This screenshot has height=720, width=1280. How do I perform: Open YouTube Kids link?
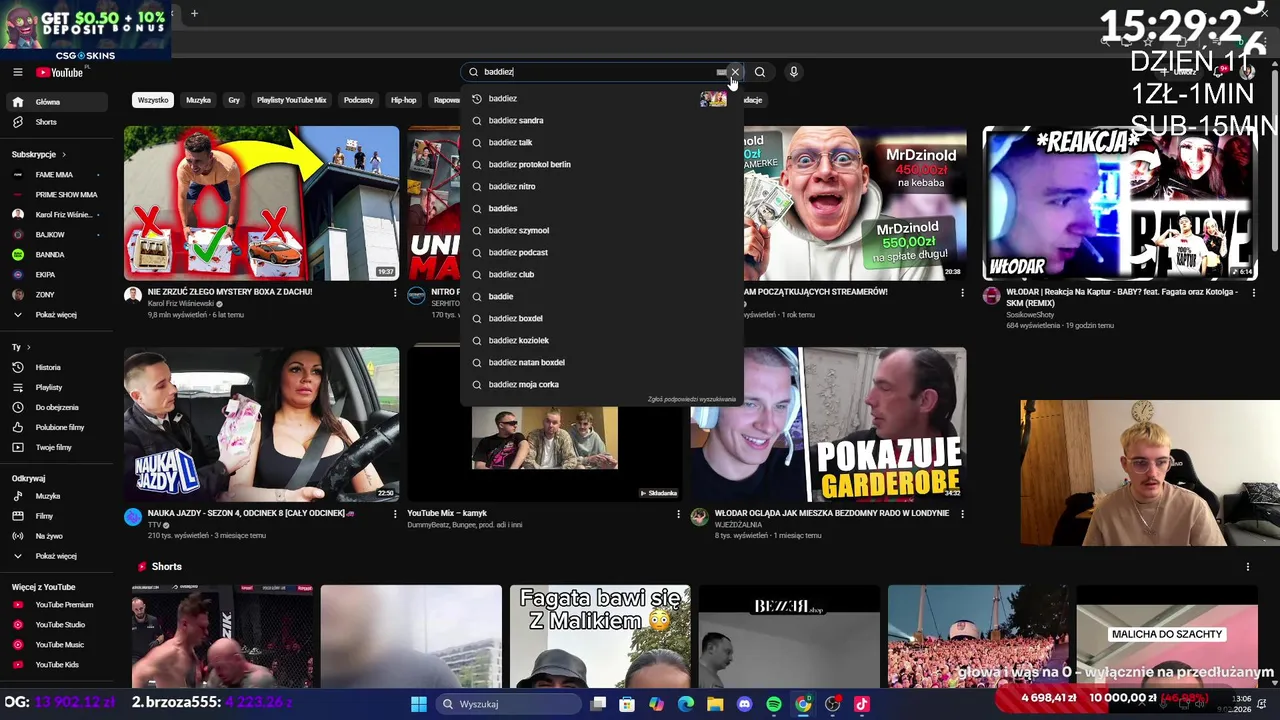pos(58,665)
